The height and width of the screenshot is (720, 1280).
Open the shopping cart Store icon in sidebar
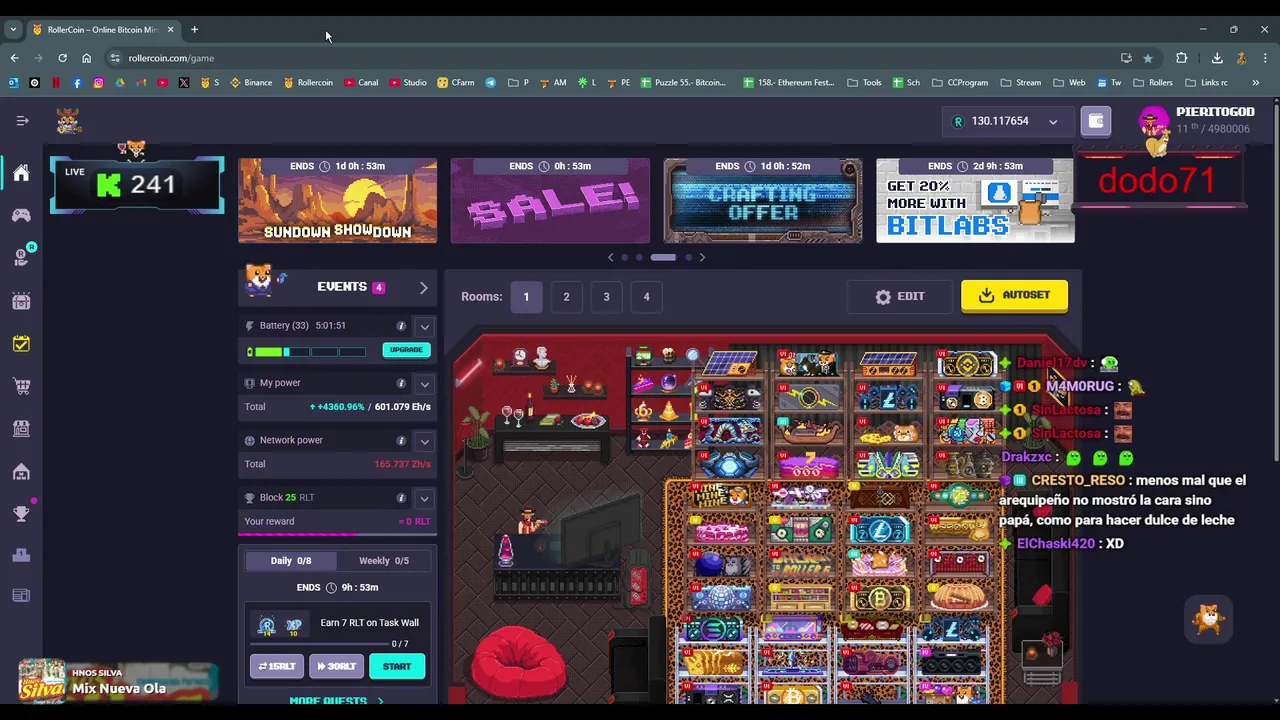pos(21,386)
